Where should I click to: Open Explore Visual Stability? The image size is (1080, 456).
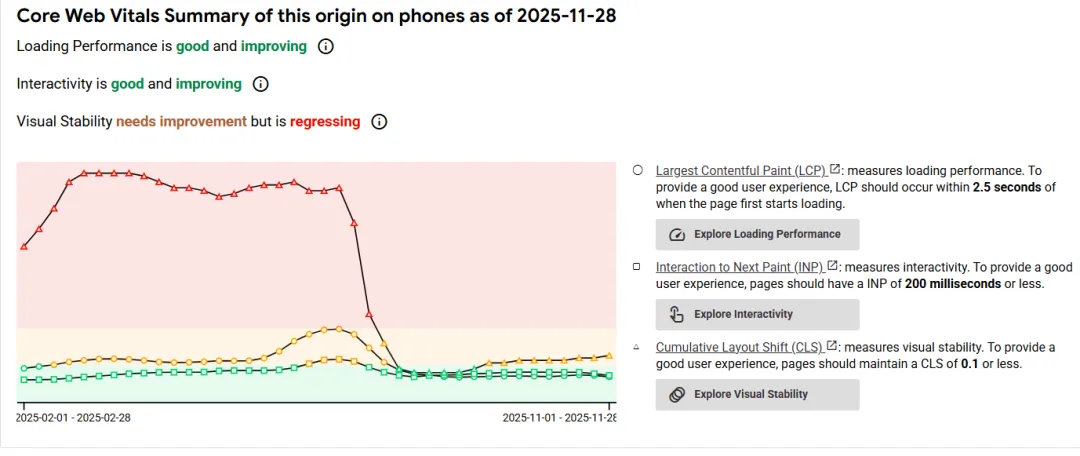pyautogui.click(x=757, y=394)
